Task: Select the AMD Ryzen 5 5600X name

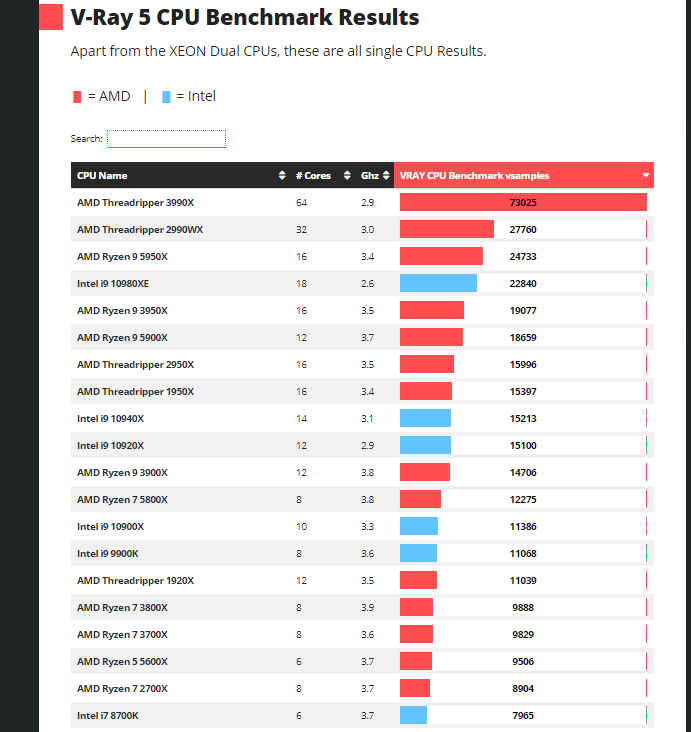Action: (122, 662)
